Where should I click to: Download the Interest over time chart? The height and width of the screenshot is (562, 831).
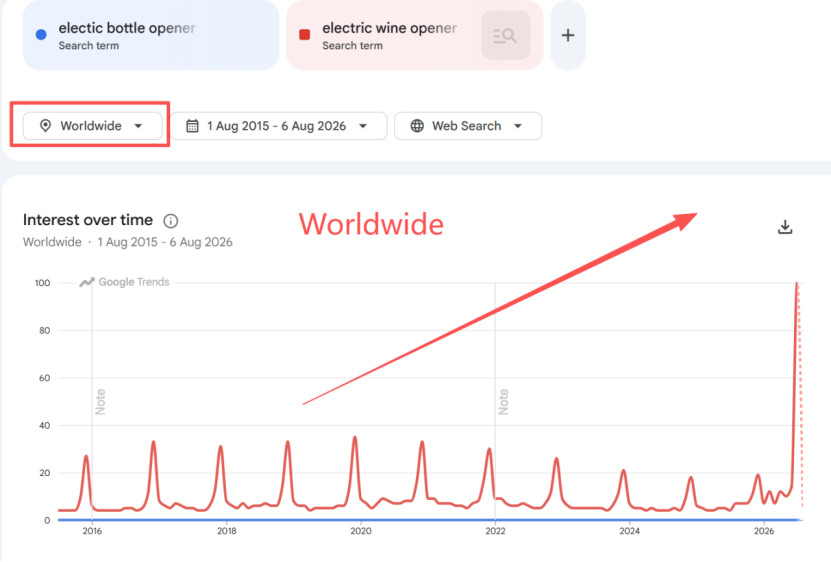point(785,227)
